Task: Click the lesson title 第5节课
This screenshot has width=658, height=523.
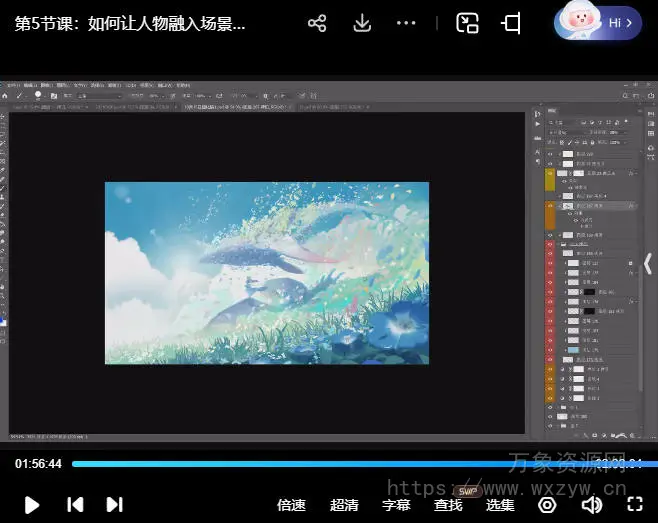Action: (130, 24)
